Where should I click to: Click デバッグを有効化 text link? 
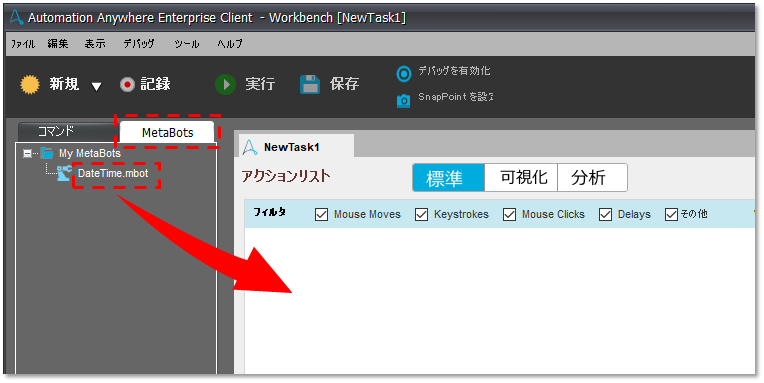pos(454,71)
